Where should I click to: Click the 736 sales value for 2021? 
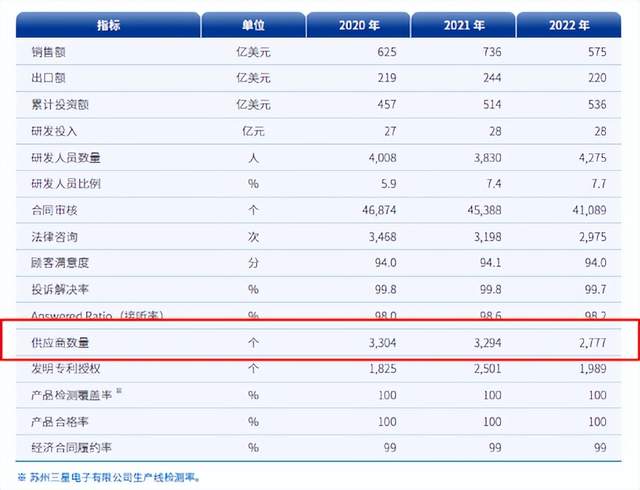[x=491, y=52]
